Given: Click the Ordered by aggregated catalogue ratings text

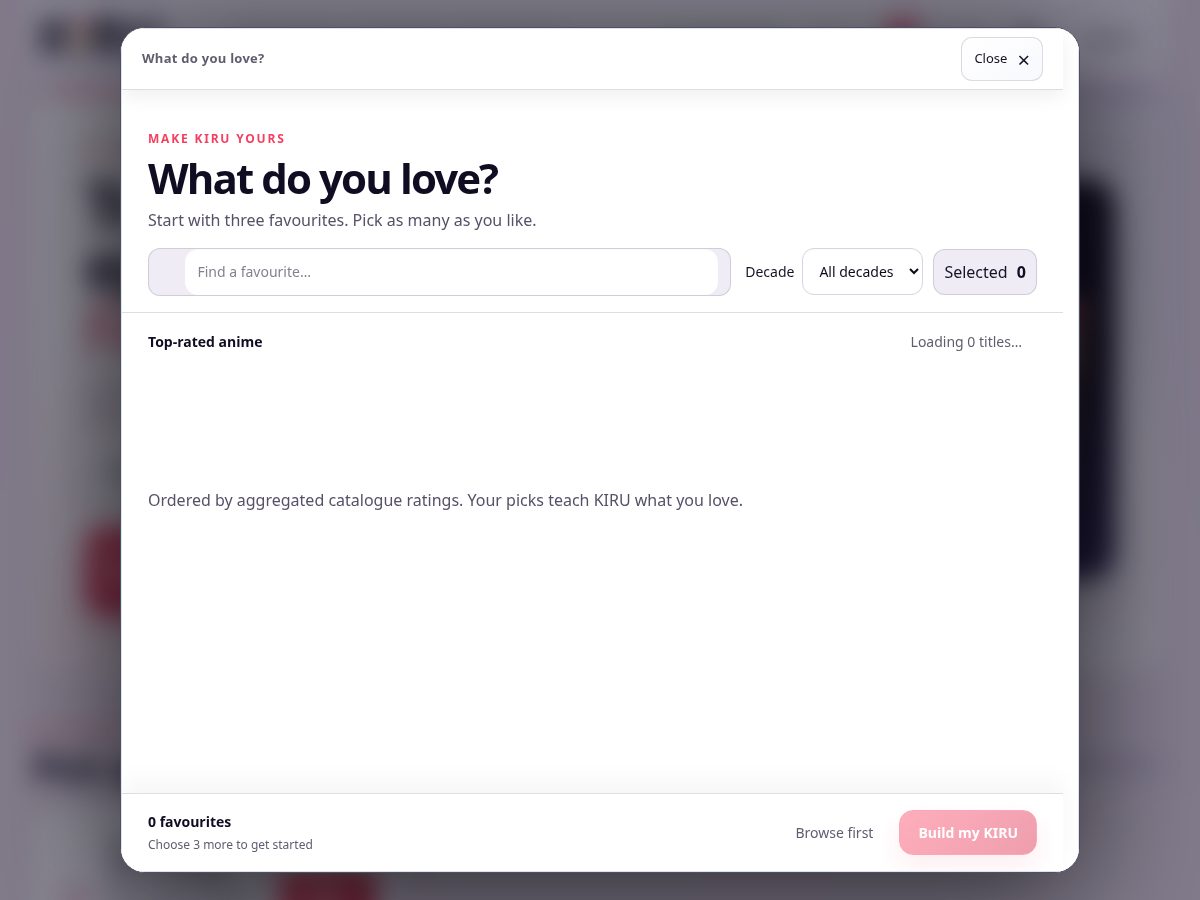Looking at the screenshot, I should (x=445, y=500).
